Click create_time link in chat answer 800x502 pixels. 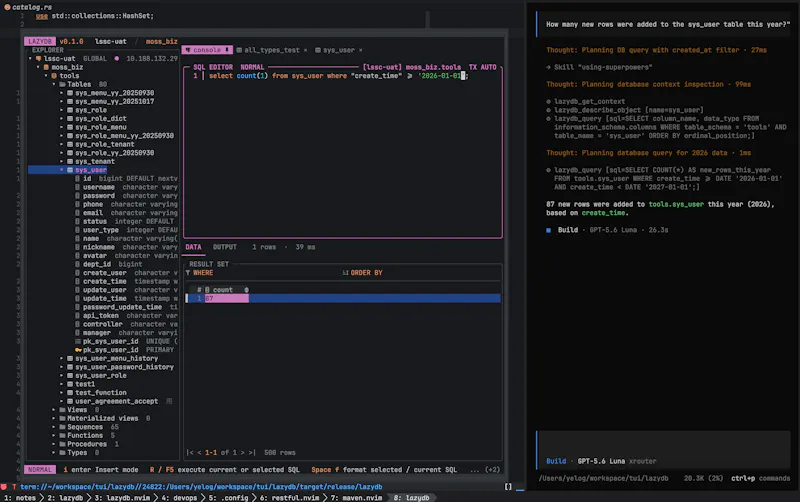pyautogui.click(x=603, y=213)
